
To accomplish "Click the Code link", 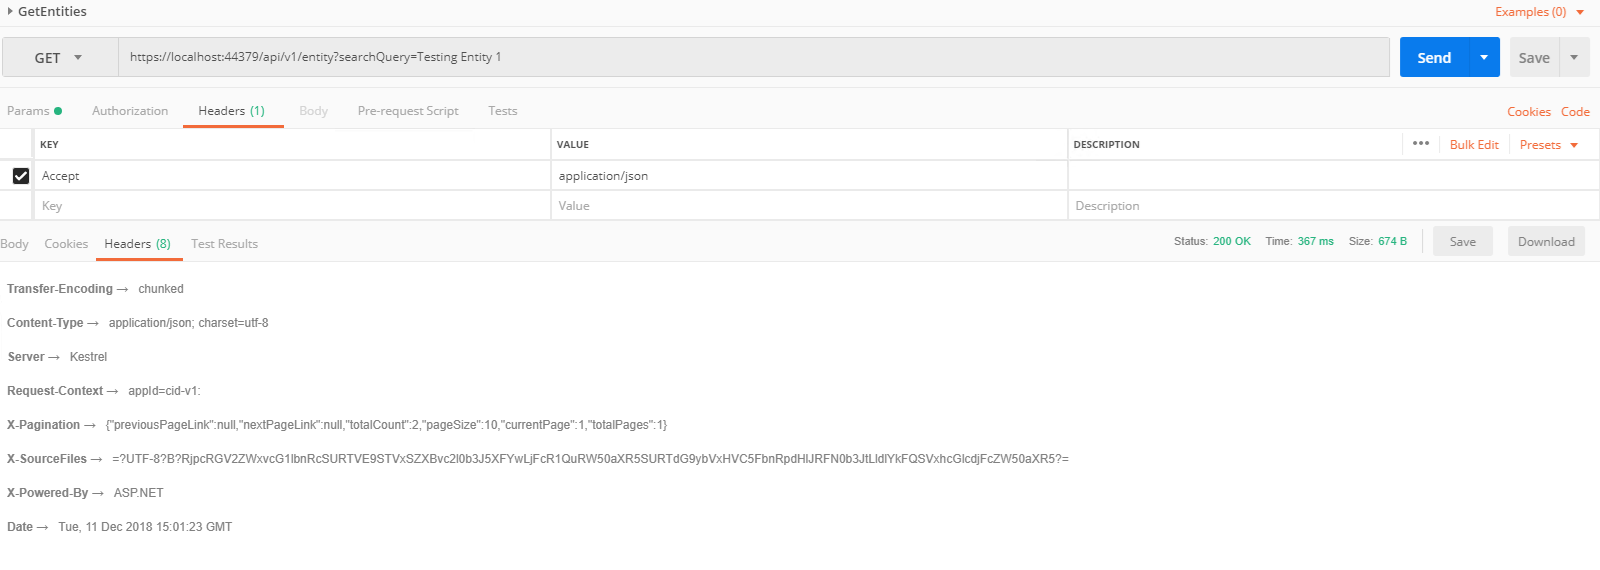I will 1575,112.
